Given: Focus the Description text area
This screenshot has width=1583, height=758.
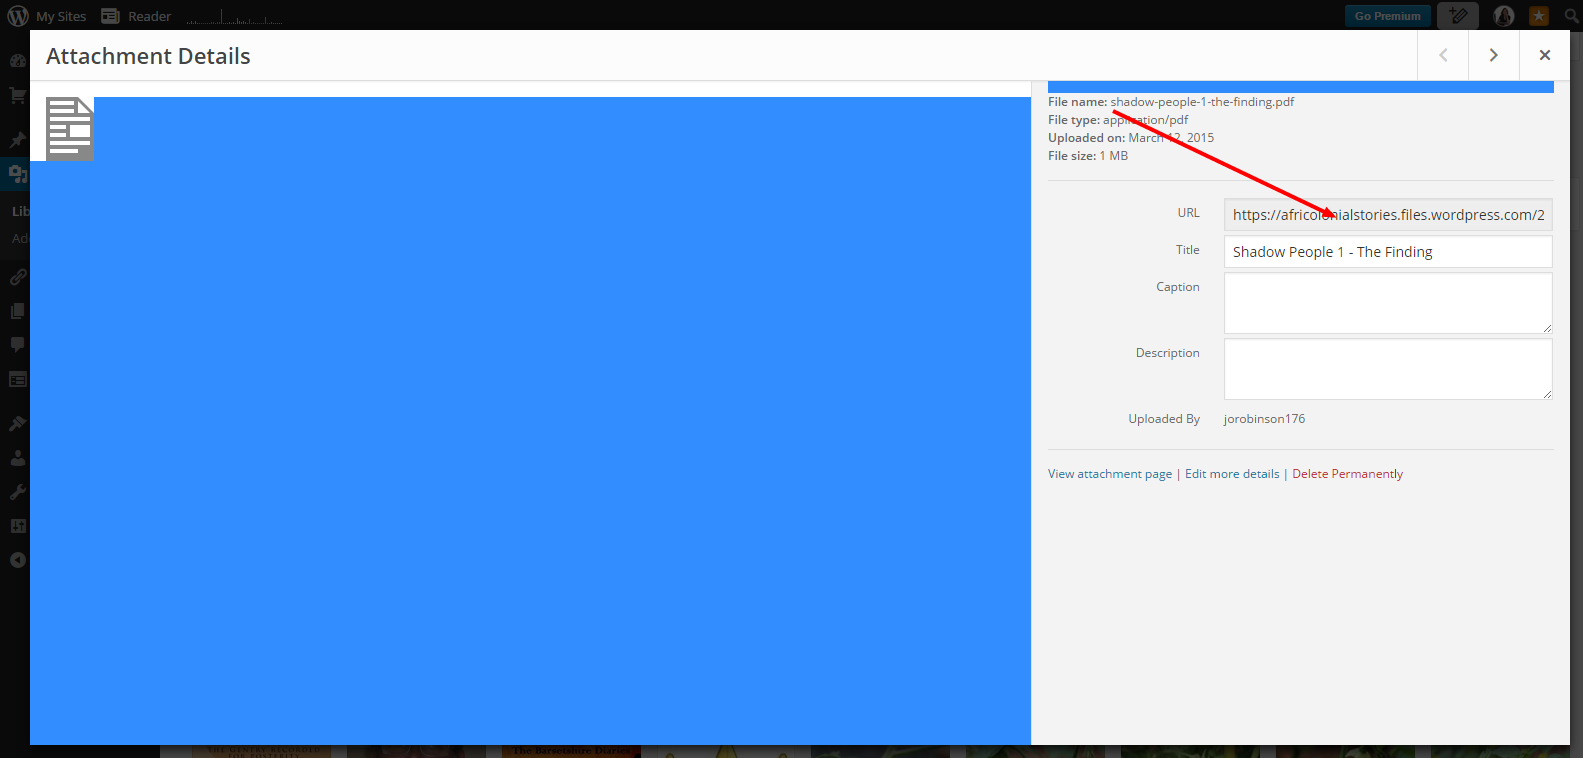Looking at the screenshot, I should (1388, 369).
